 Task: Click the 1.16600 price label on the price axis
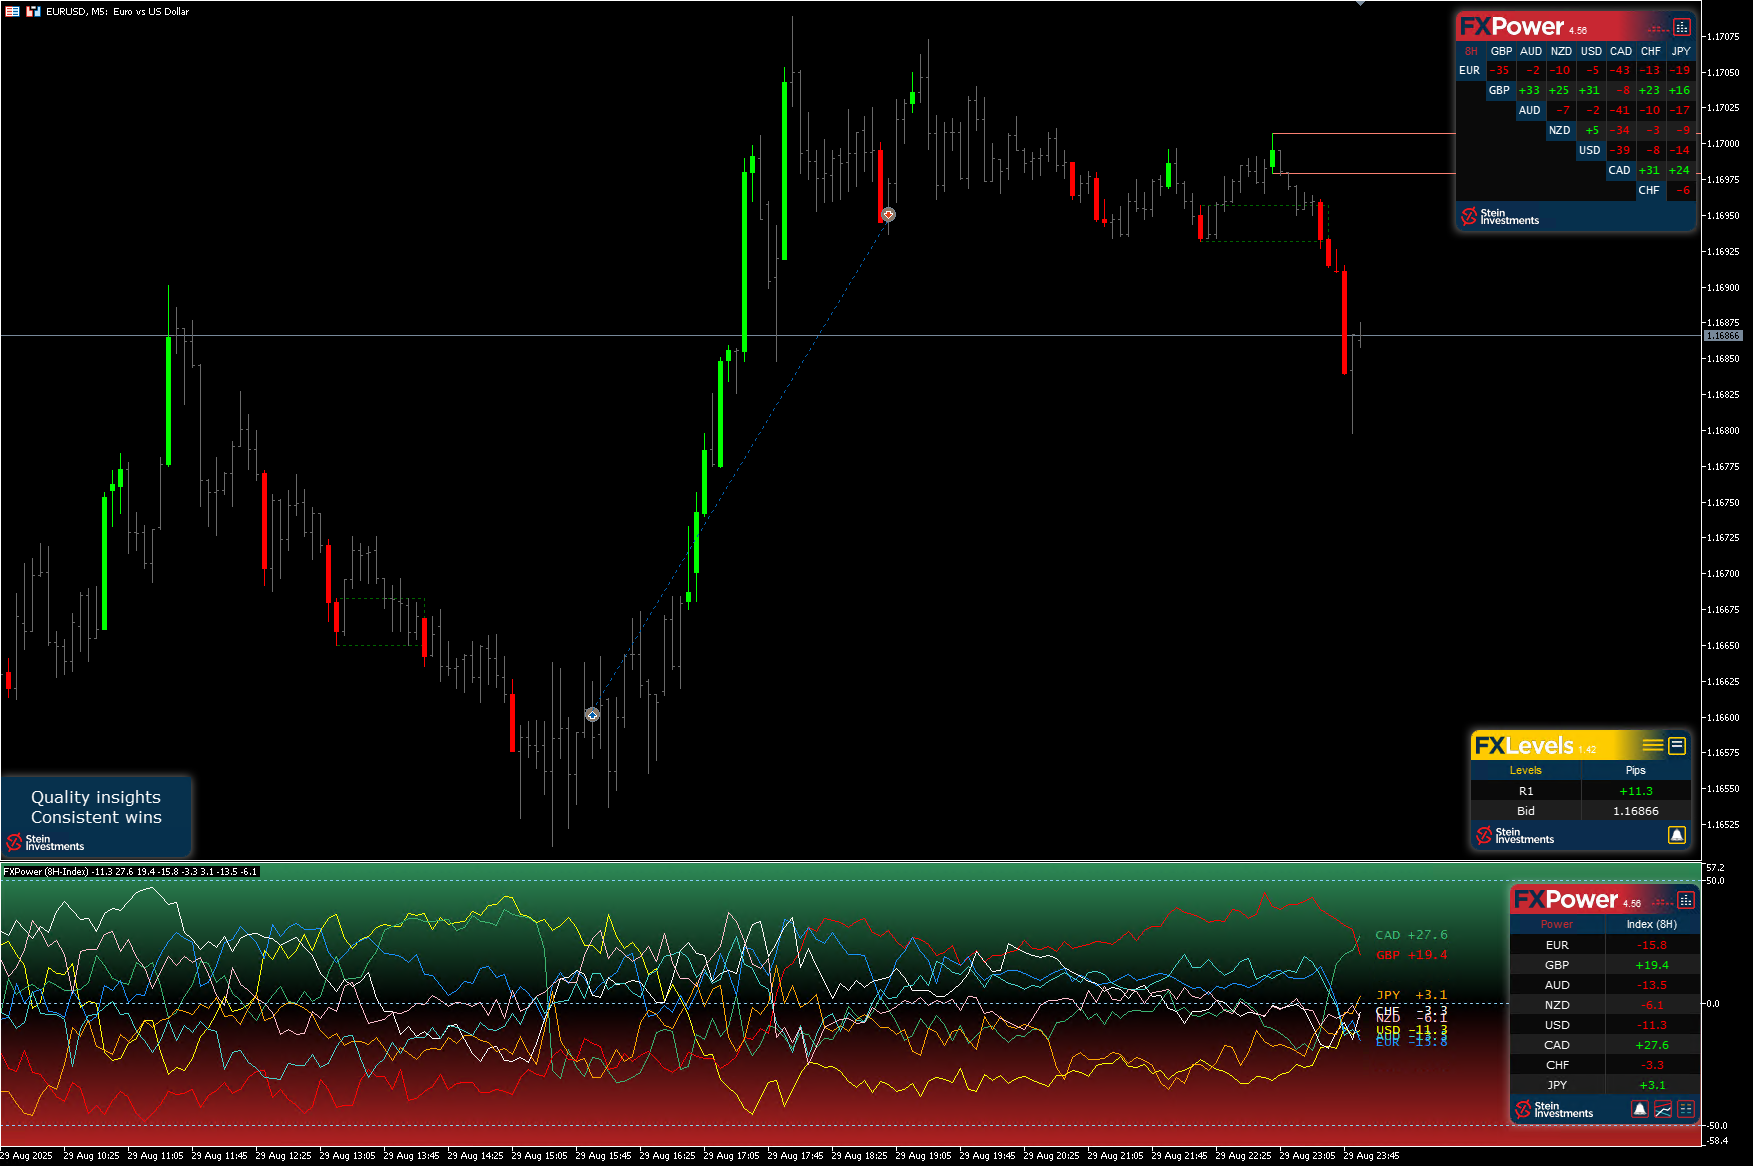(x=1724, y=718)
